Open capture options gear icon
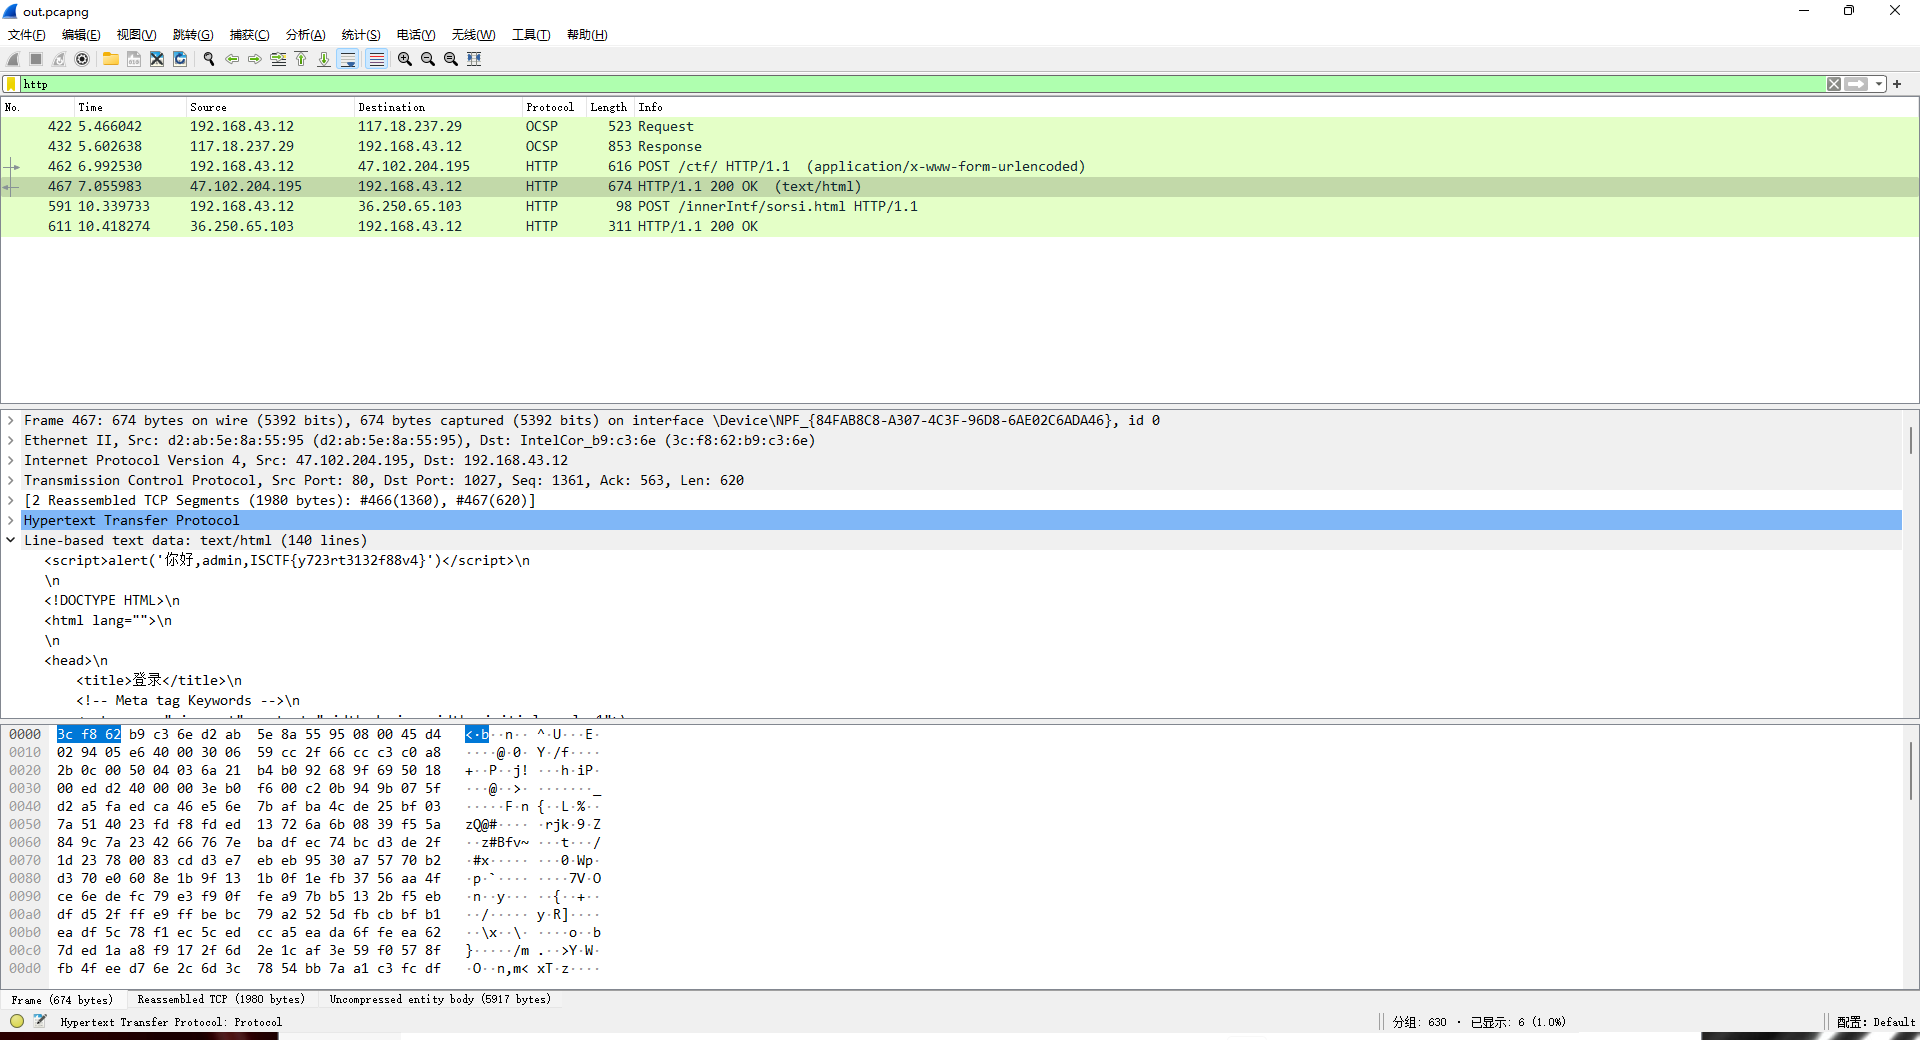Image resolution: width=1920 pixels, height=1040 pixels. coord(82,59)
